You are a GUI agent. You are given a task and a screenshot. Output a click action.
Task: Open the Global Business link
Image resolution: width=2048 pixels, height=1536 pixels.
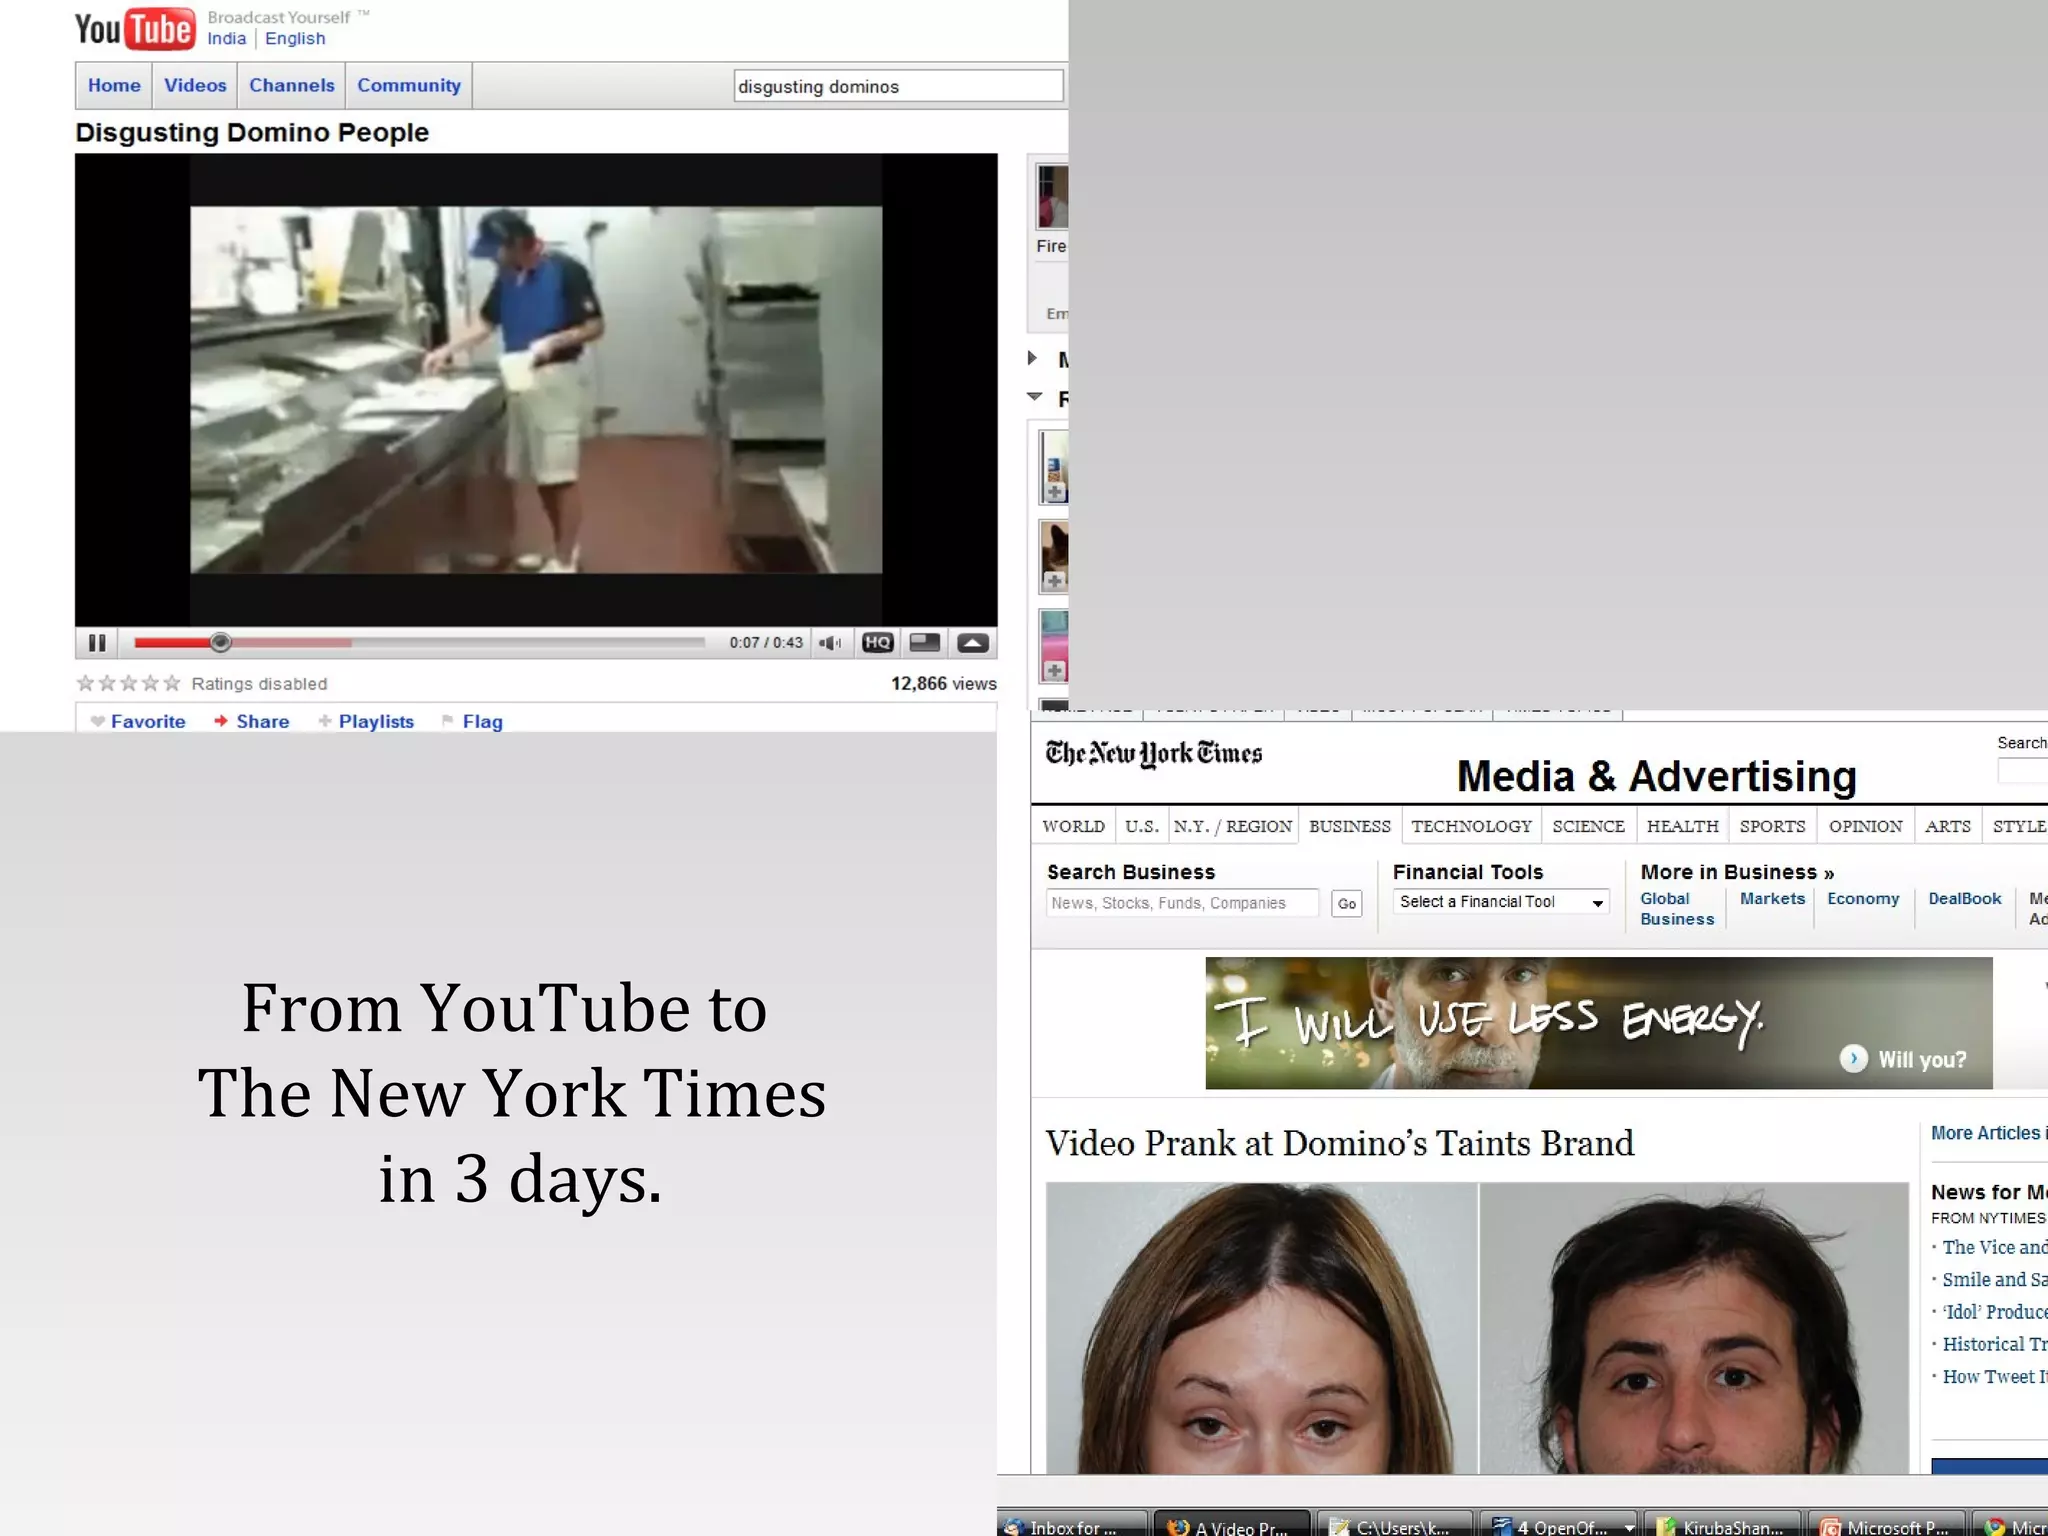point(1677,909)
